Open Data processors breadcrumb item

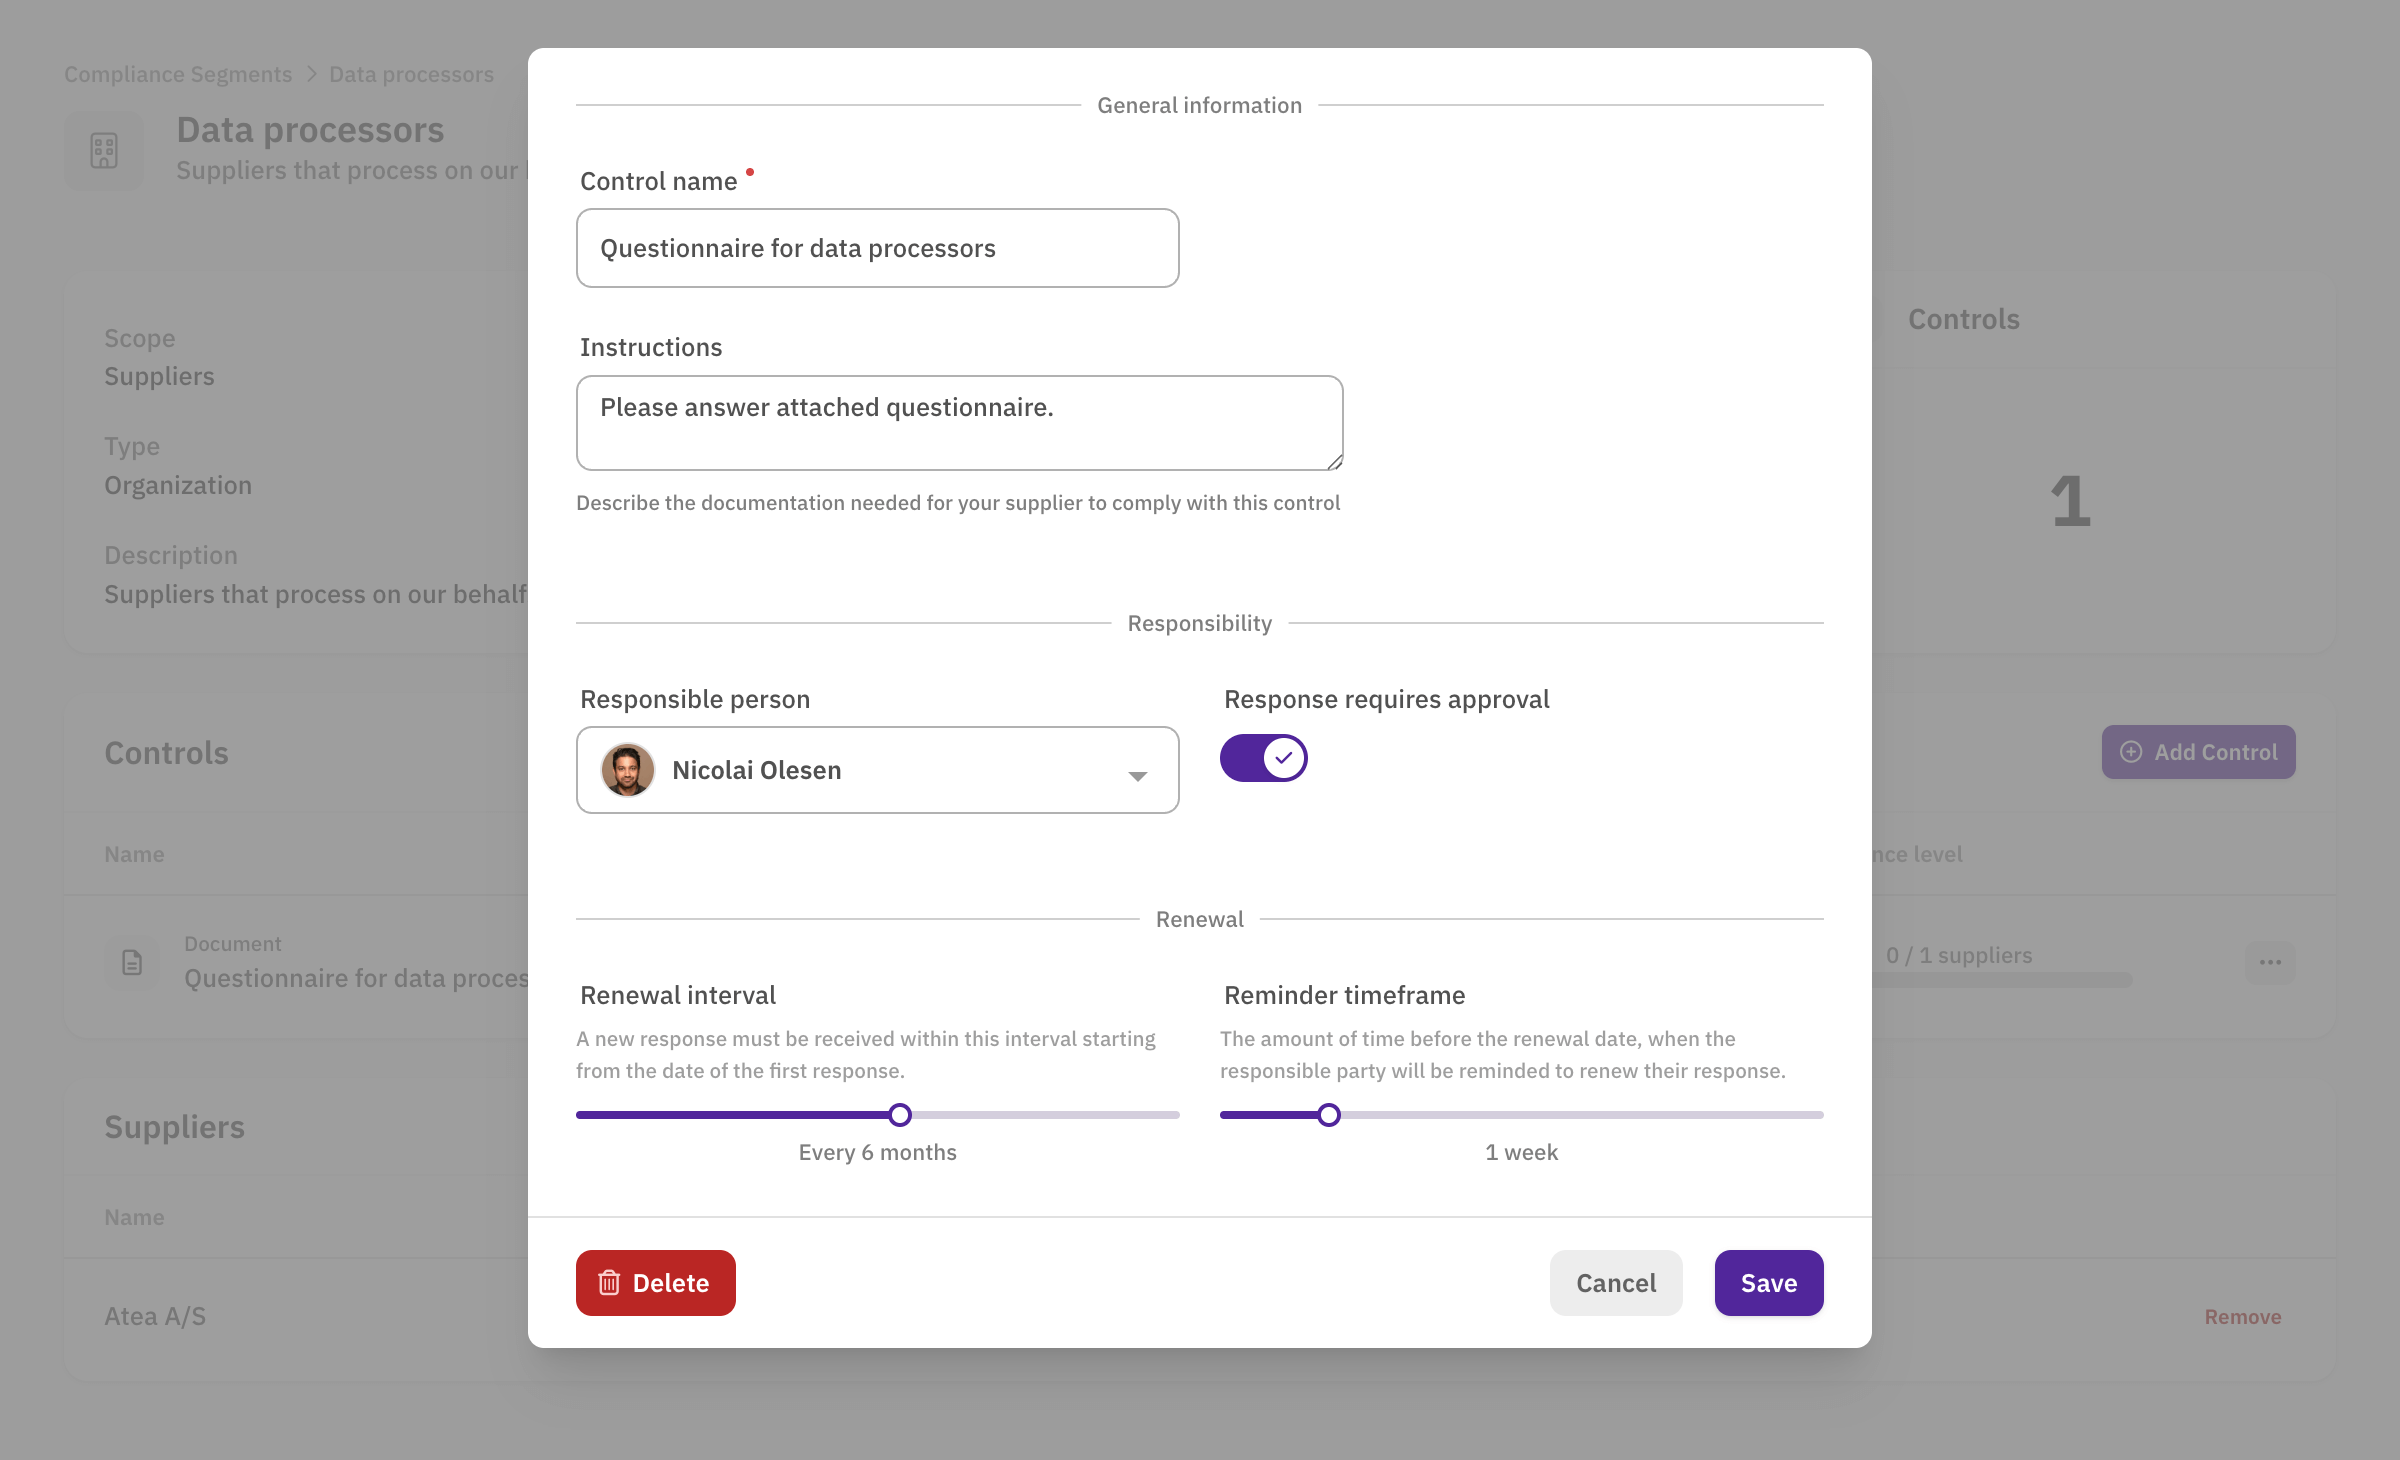411,75
